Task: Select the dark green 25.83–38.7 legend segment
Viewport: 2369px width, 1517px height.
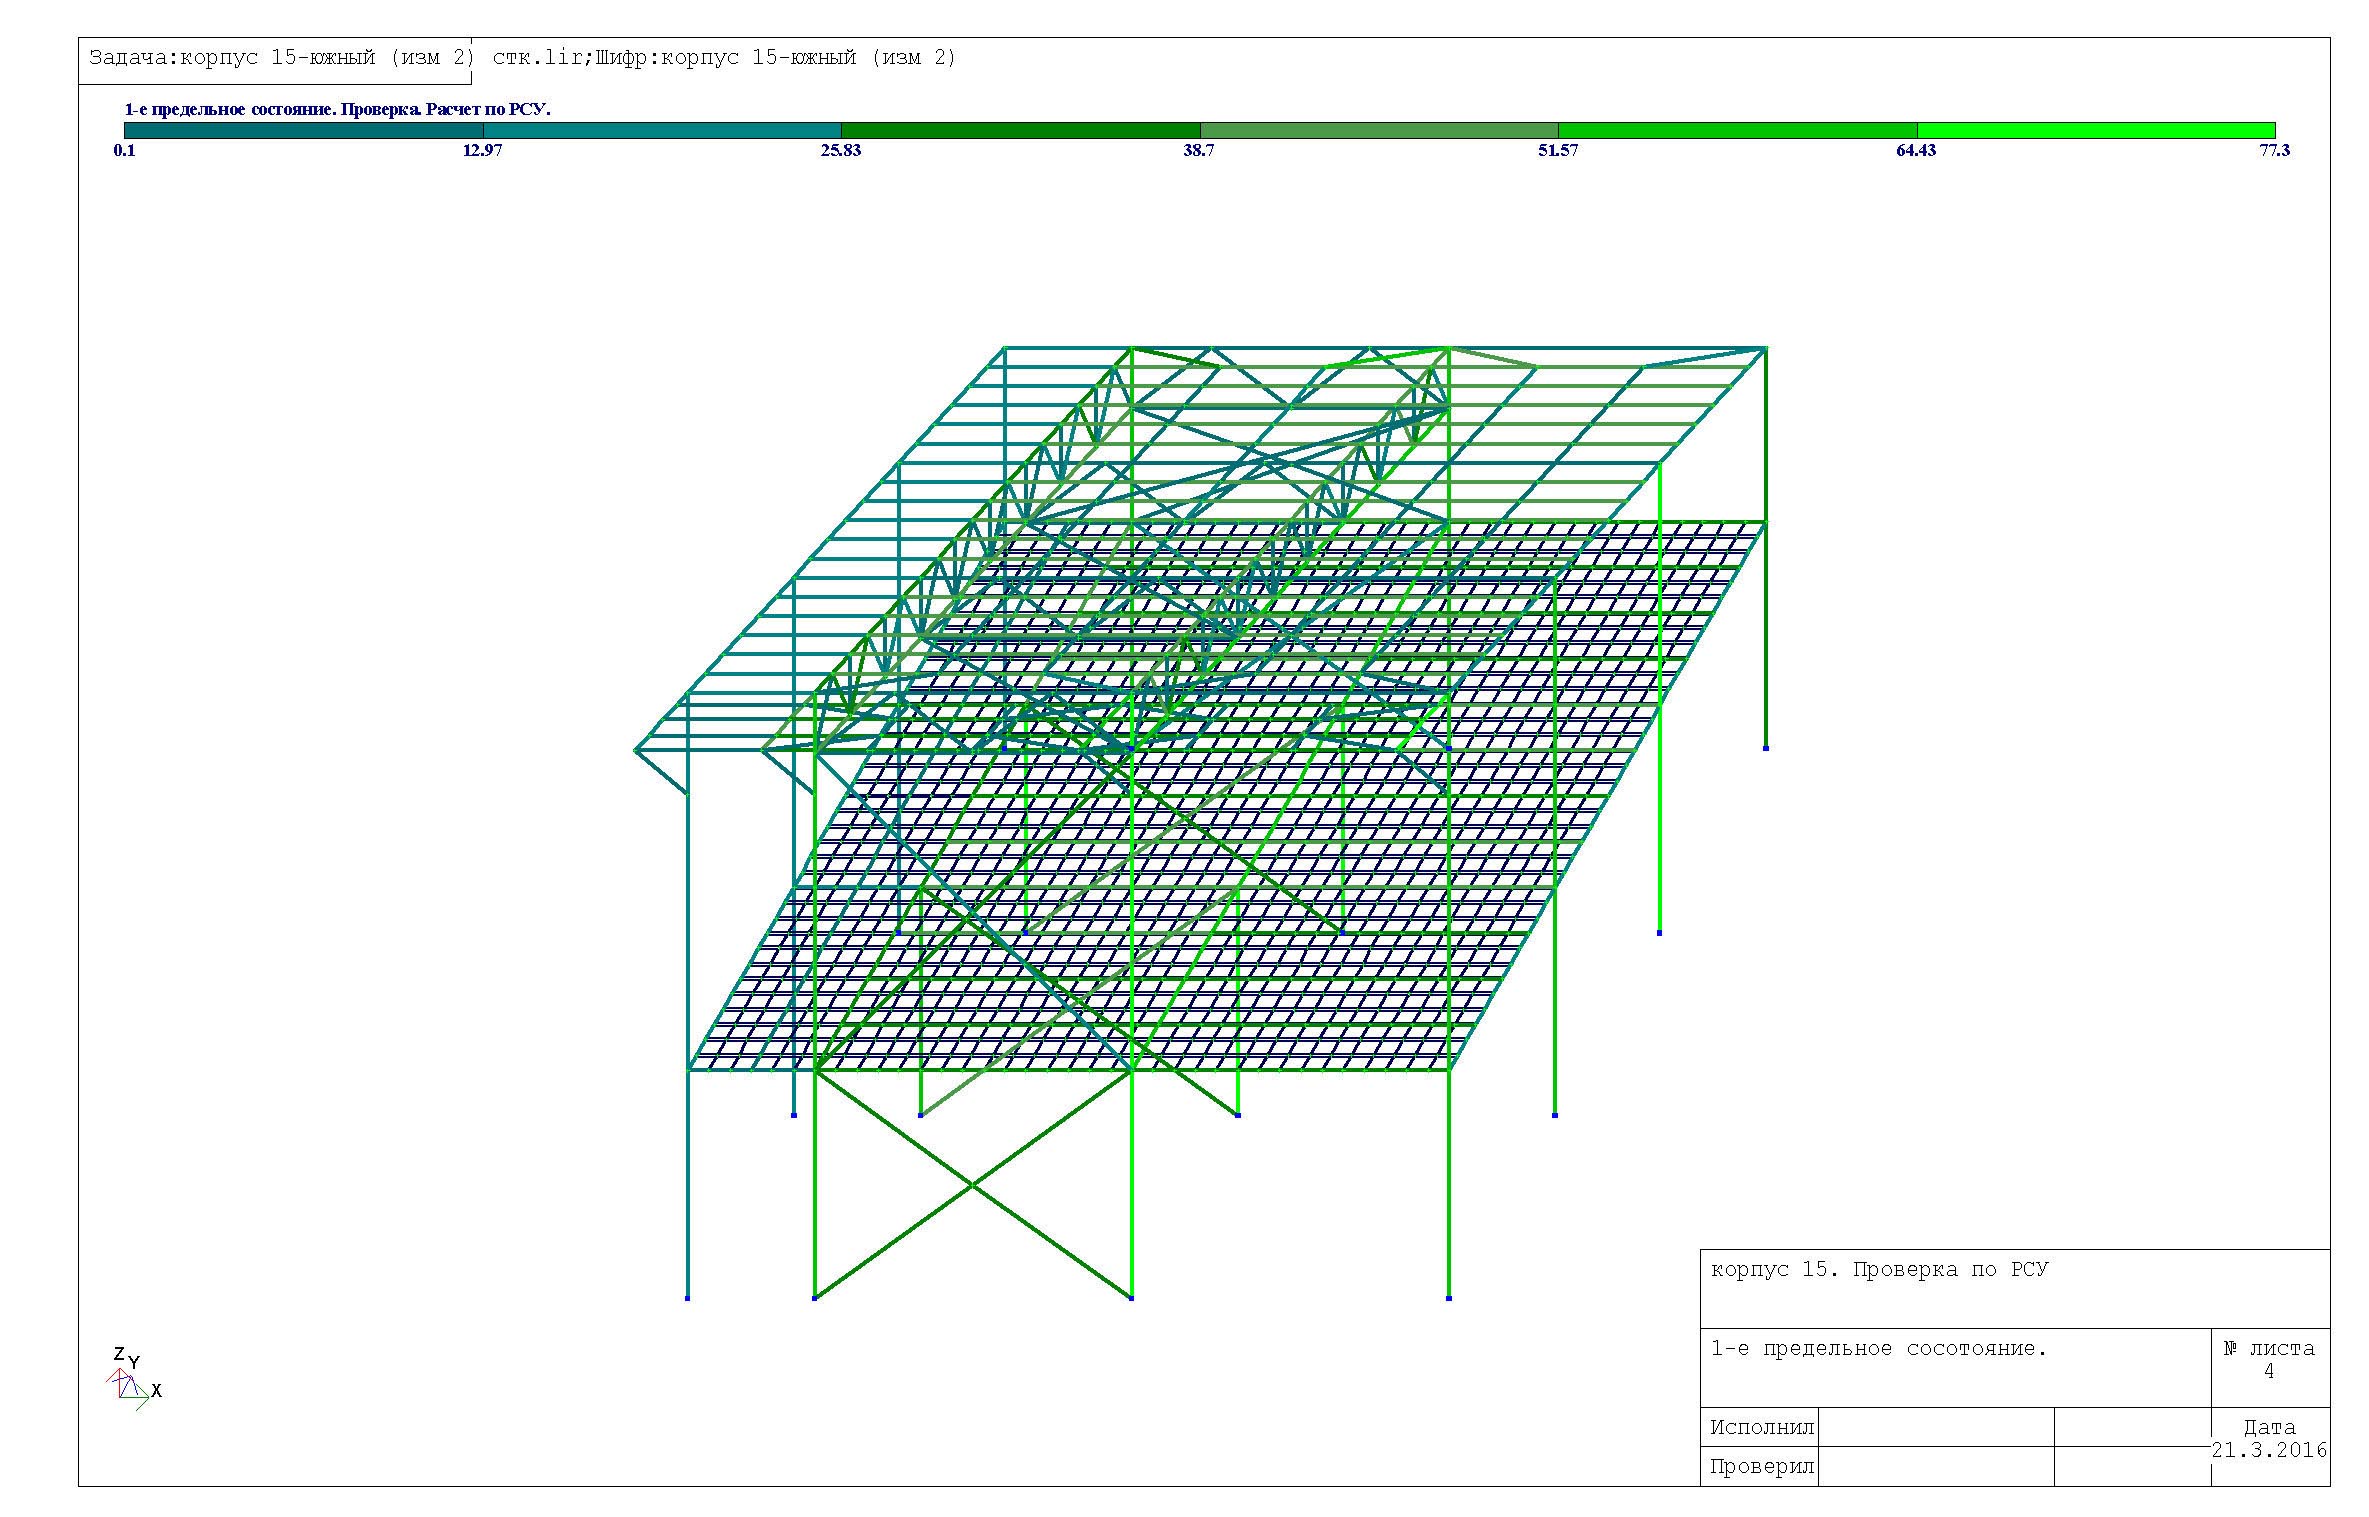Action: click(1020, 130)
